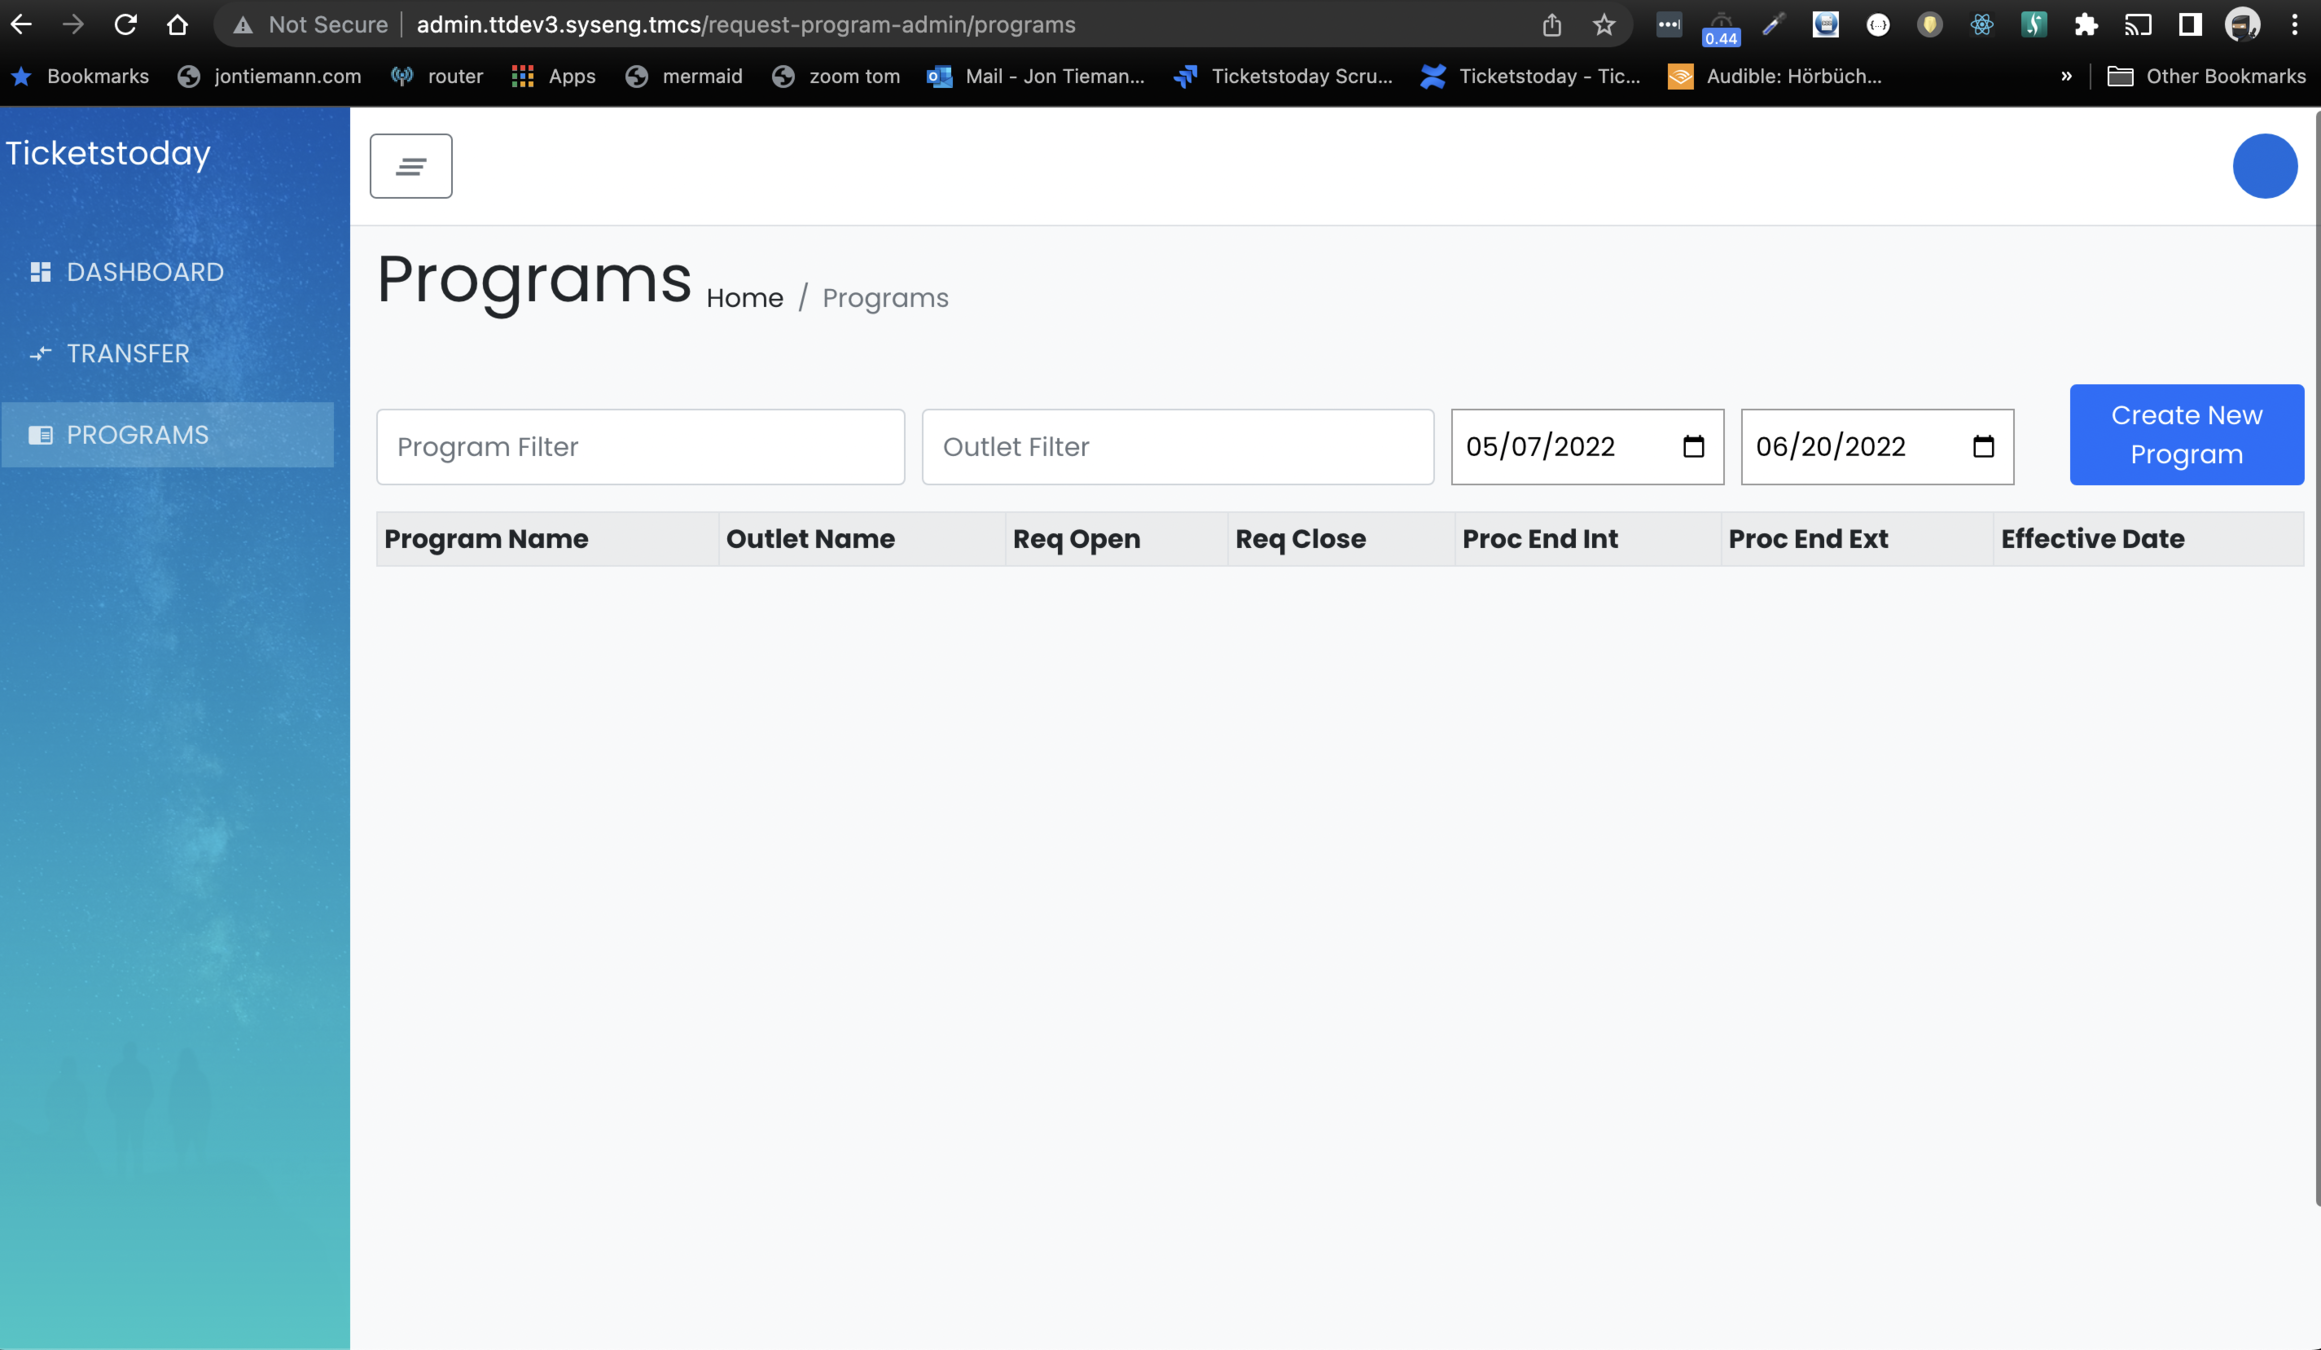This screenshot has height=1350, width=2321.
Task: Click the blue user avatar circle
Action: coord(2264,166)
